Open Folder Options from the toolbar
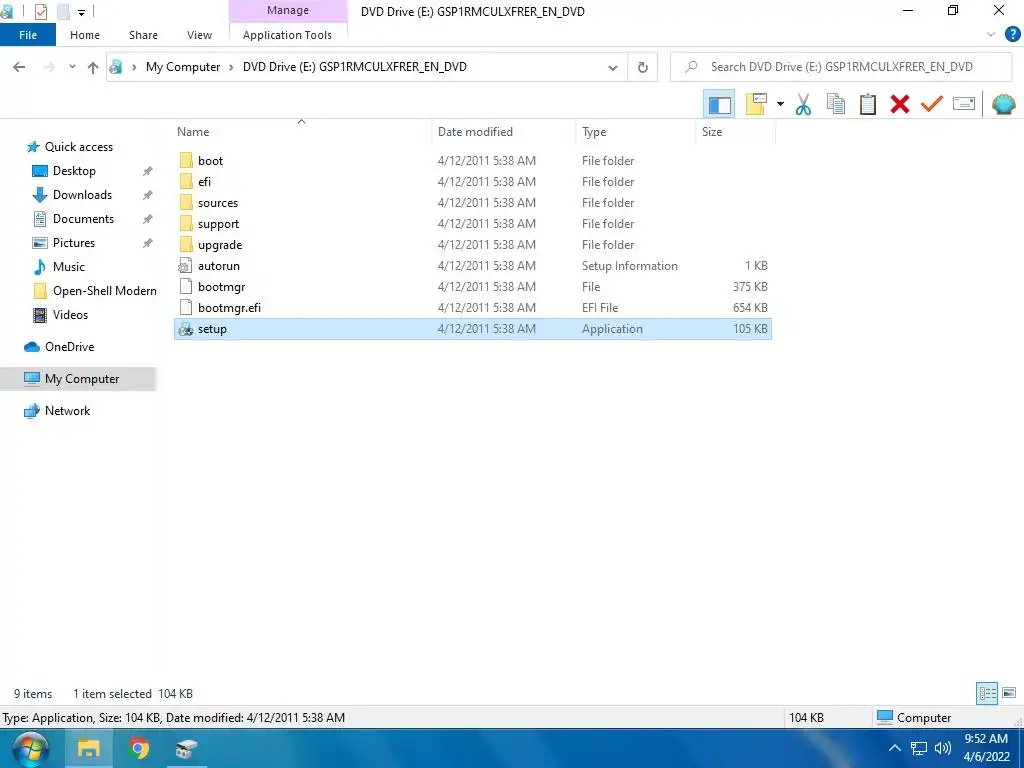This screenshot has height=768, width=1024. point(756,104)
